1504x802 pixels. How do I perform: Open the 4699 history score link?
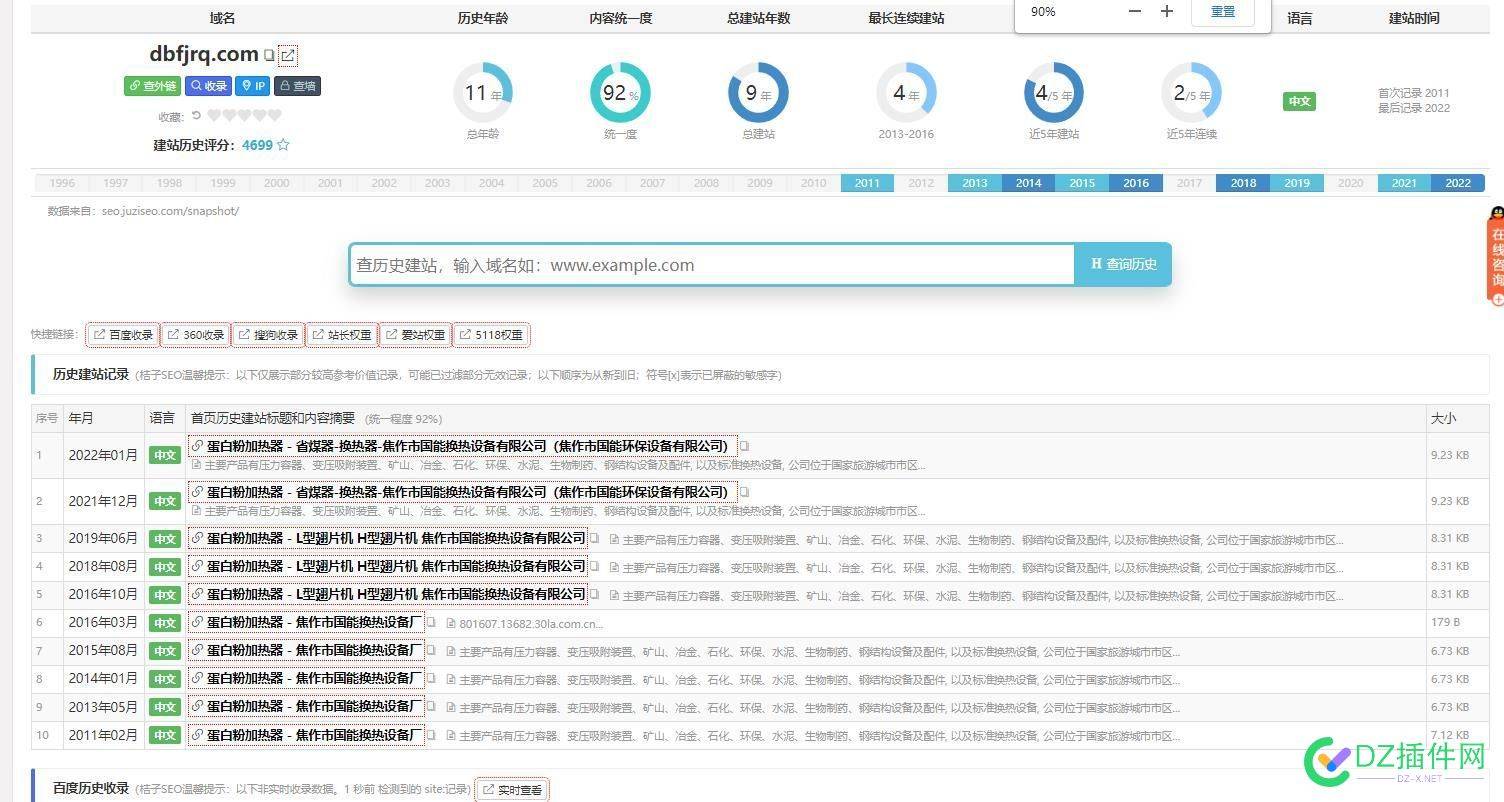click(x=257, y=145)
